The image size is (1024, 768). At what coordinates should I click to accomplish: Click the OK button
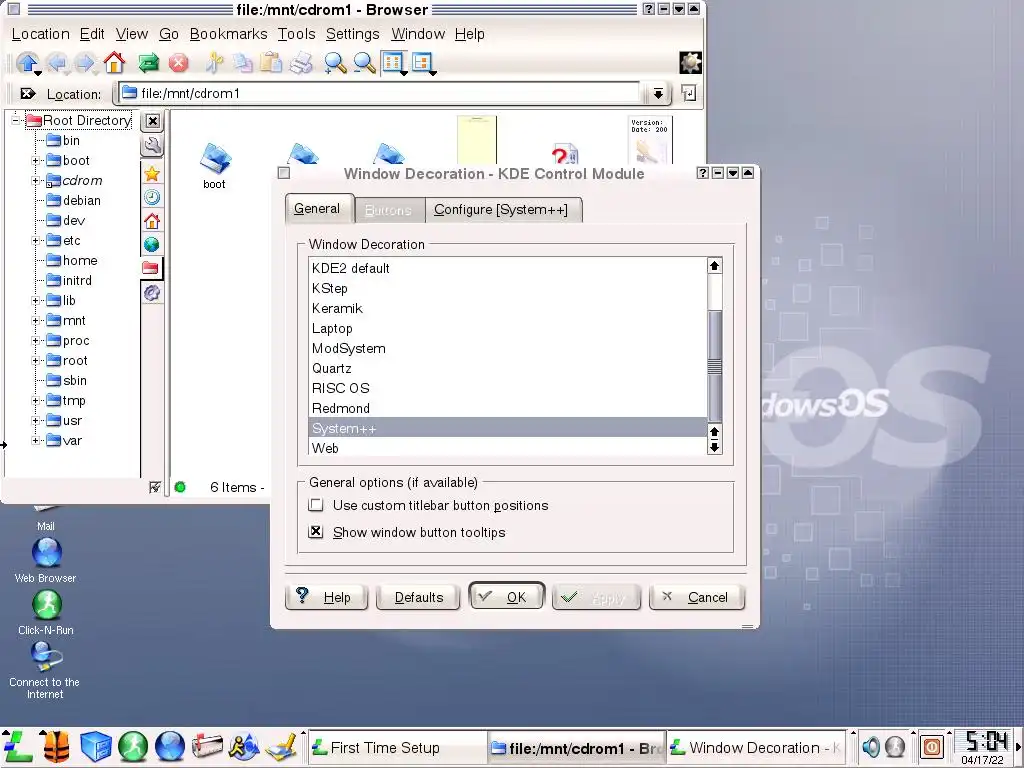[506, 596]
